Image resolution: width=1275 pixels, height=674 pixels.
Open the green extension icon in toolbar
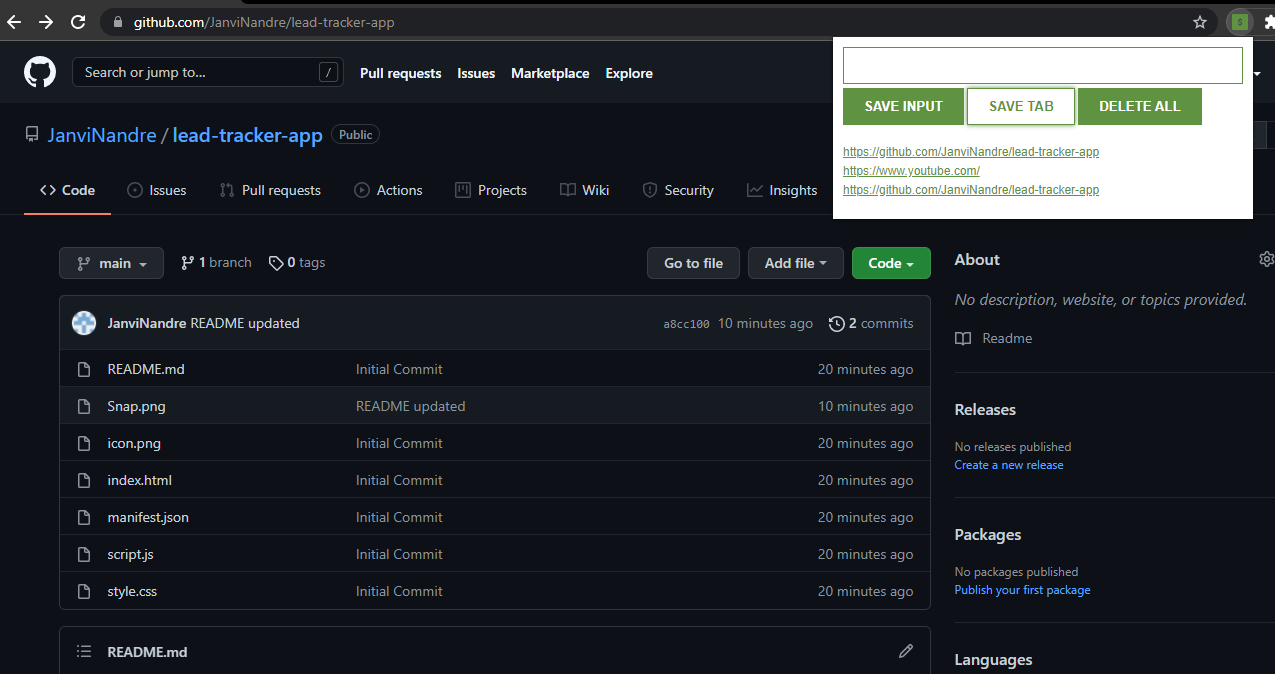point(1239,21)
